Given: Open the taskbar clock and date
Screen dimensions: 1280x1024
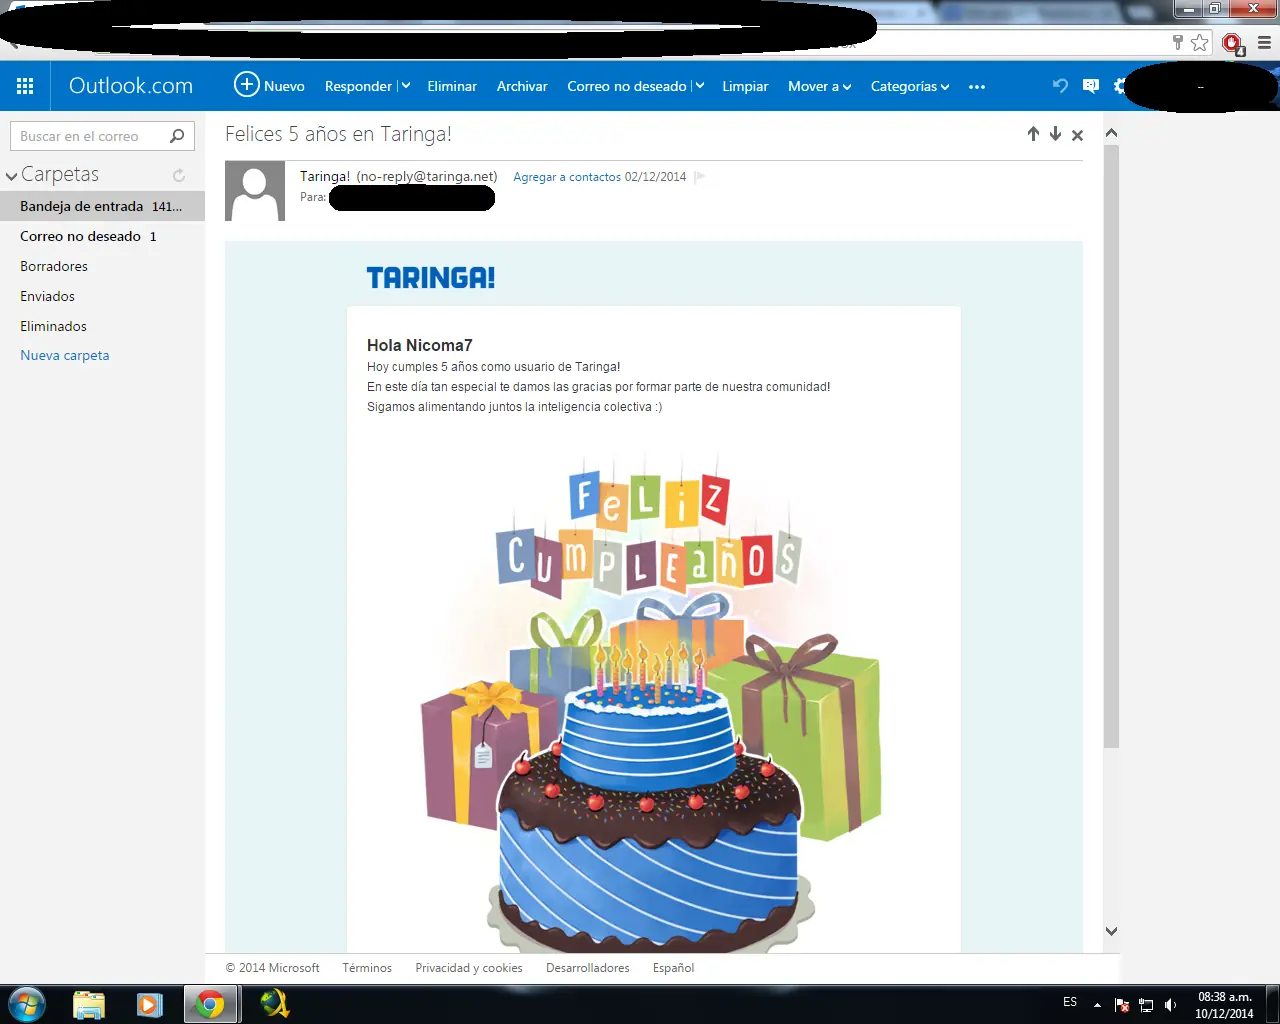Looking at the screenshot, I should coord(1225,1005).
